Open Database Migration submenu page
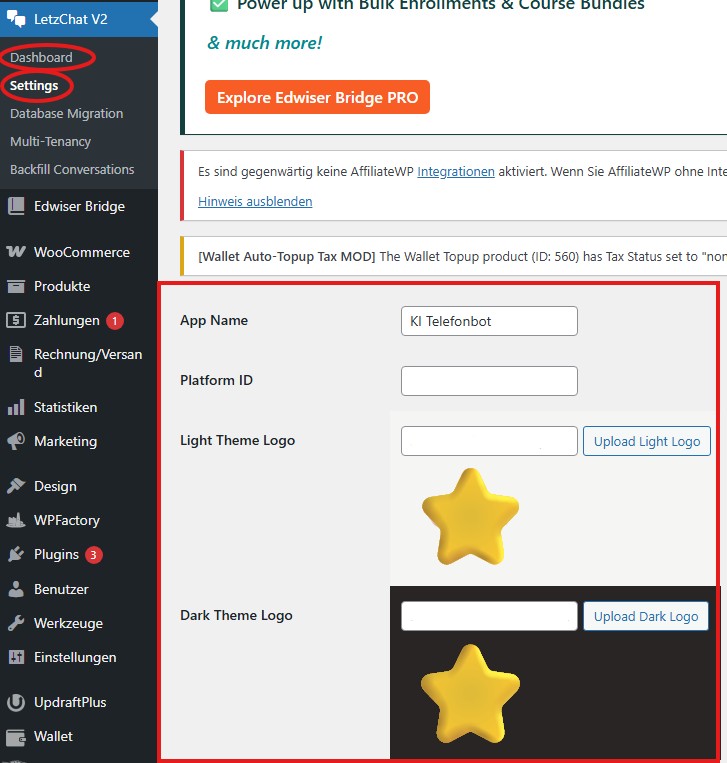727x763 pixels. pos(67,113)
